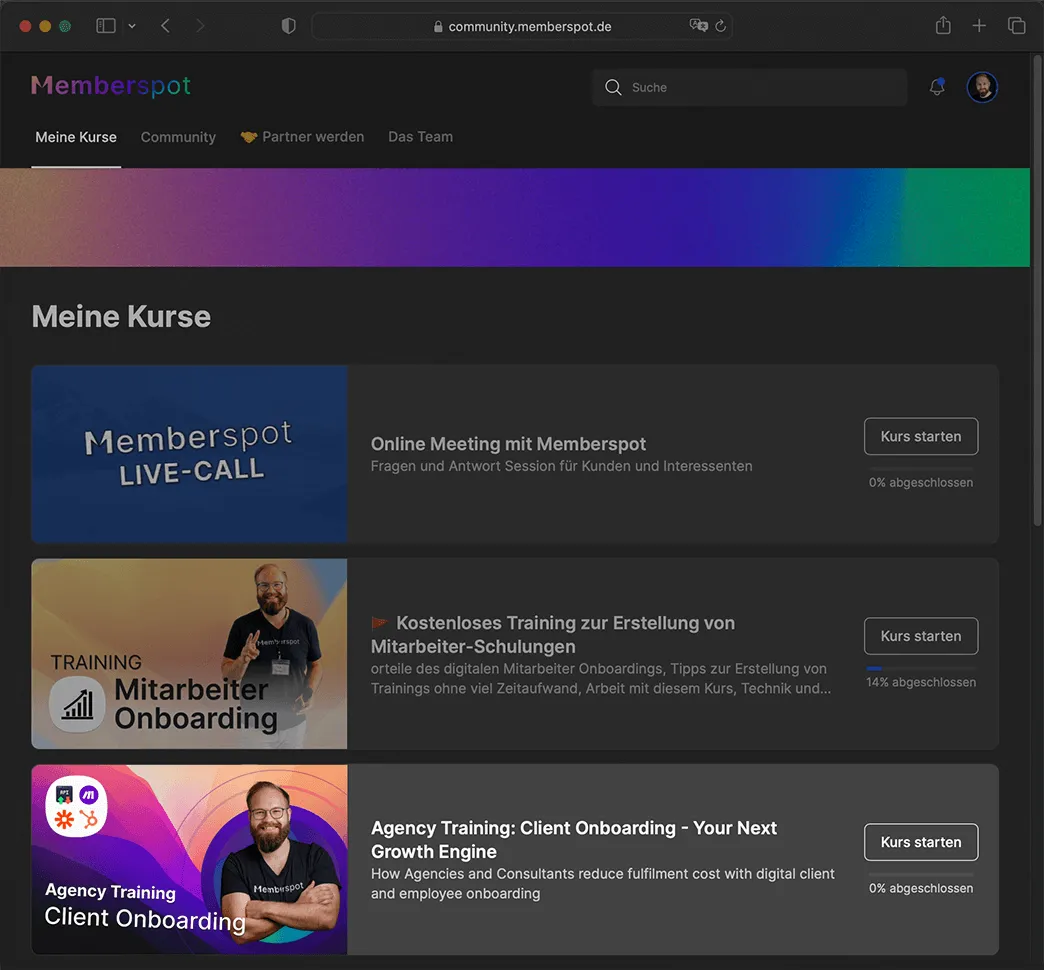The width and height of the screenshot is (1044, 970).
Task: Click the Mitarbeiter Onboarding thumbnail
Action: pyautogui.click(x=189, y=654)
